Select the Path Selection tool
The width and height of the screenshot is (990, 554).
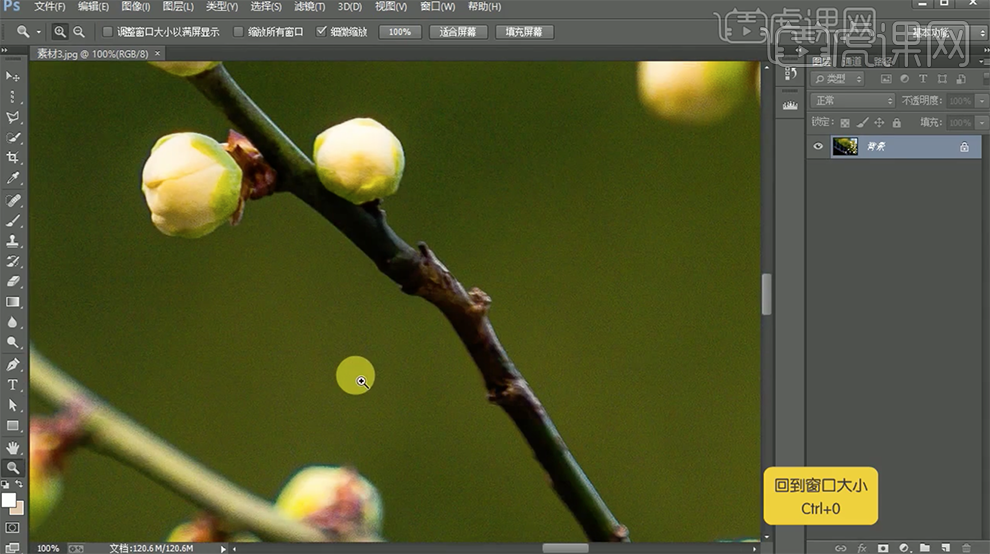[12, 405]
